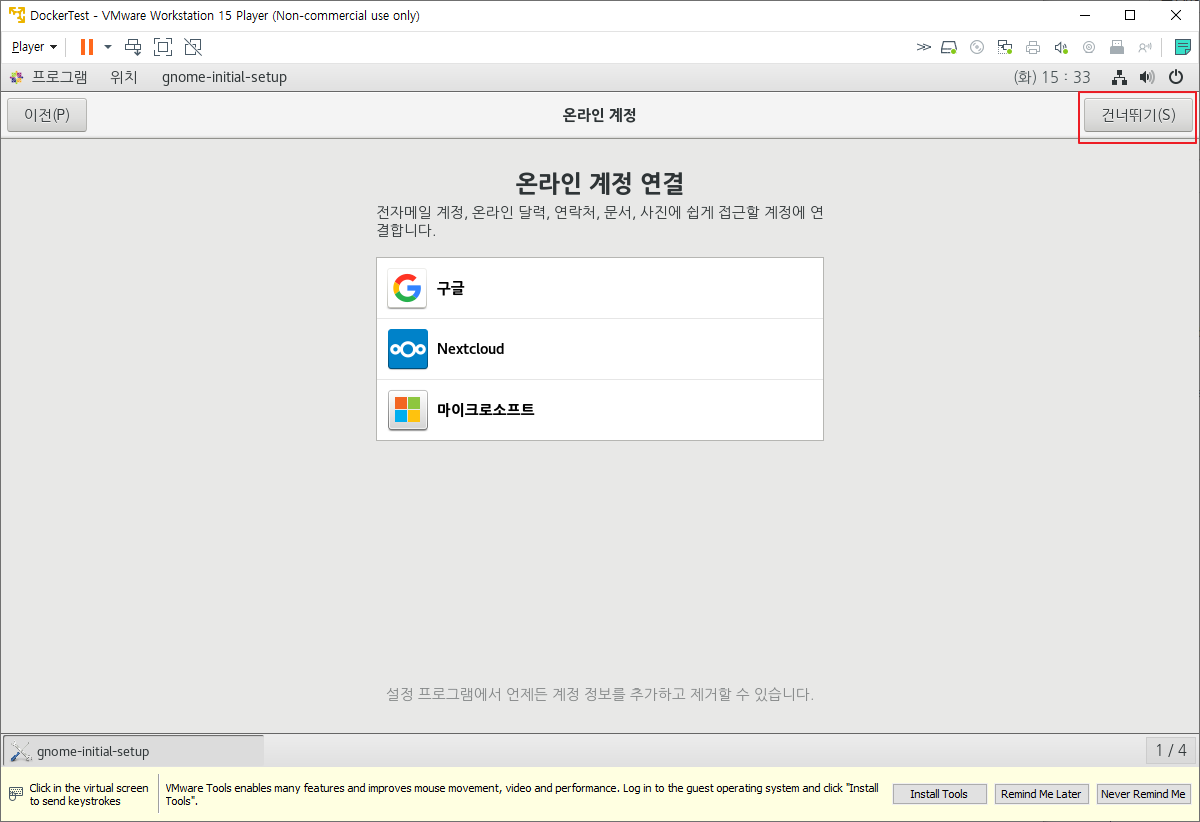1200x822 pixels.
Task: Click the sound card device icon
Action: [x=1062, y=47]
